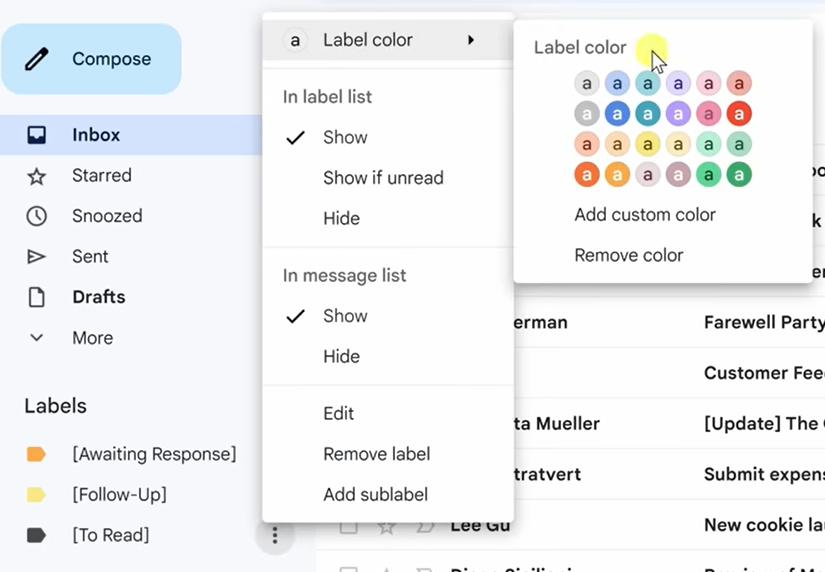The width and height of the screenshot is (825, 572).
Task: Open the Drafts document icon
Action: pyautogui.click(x=37, y=297)
